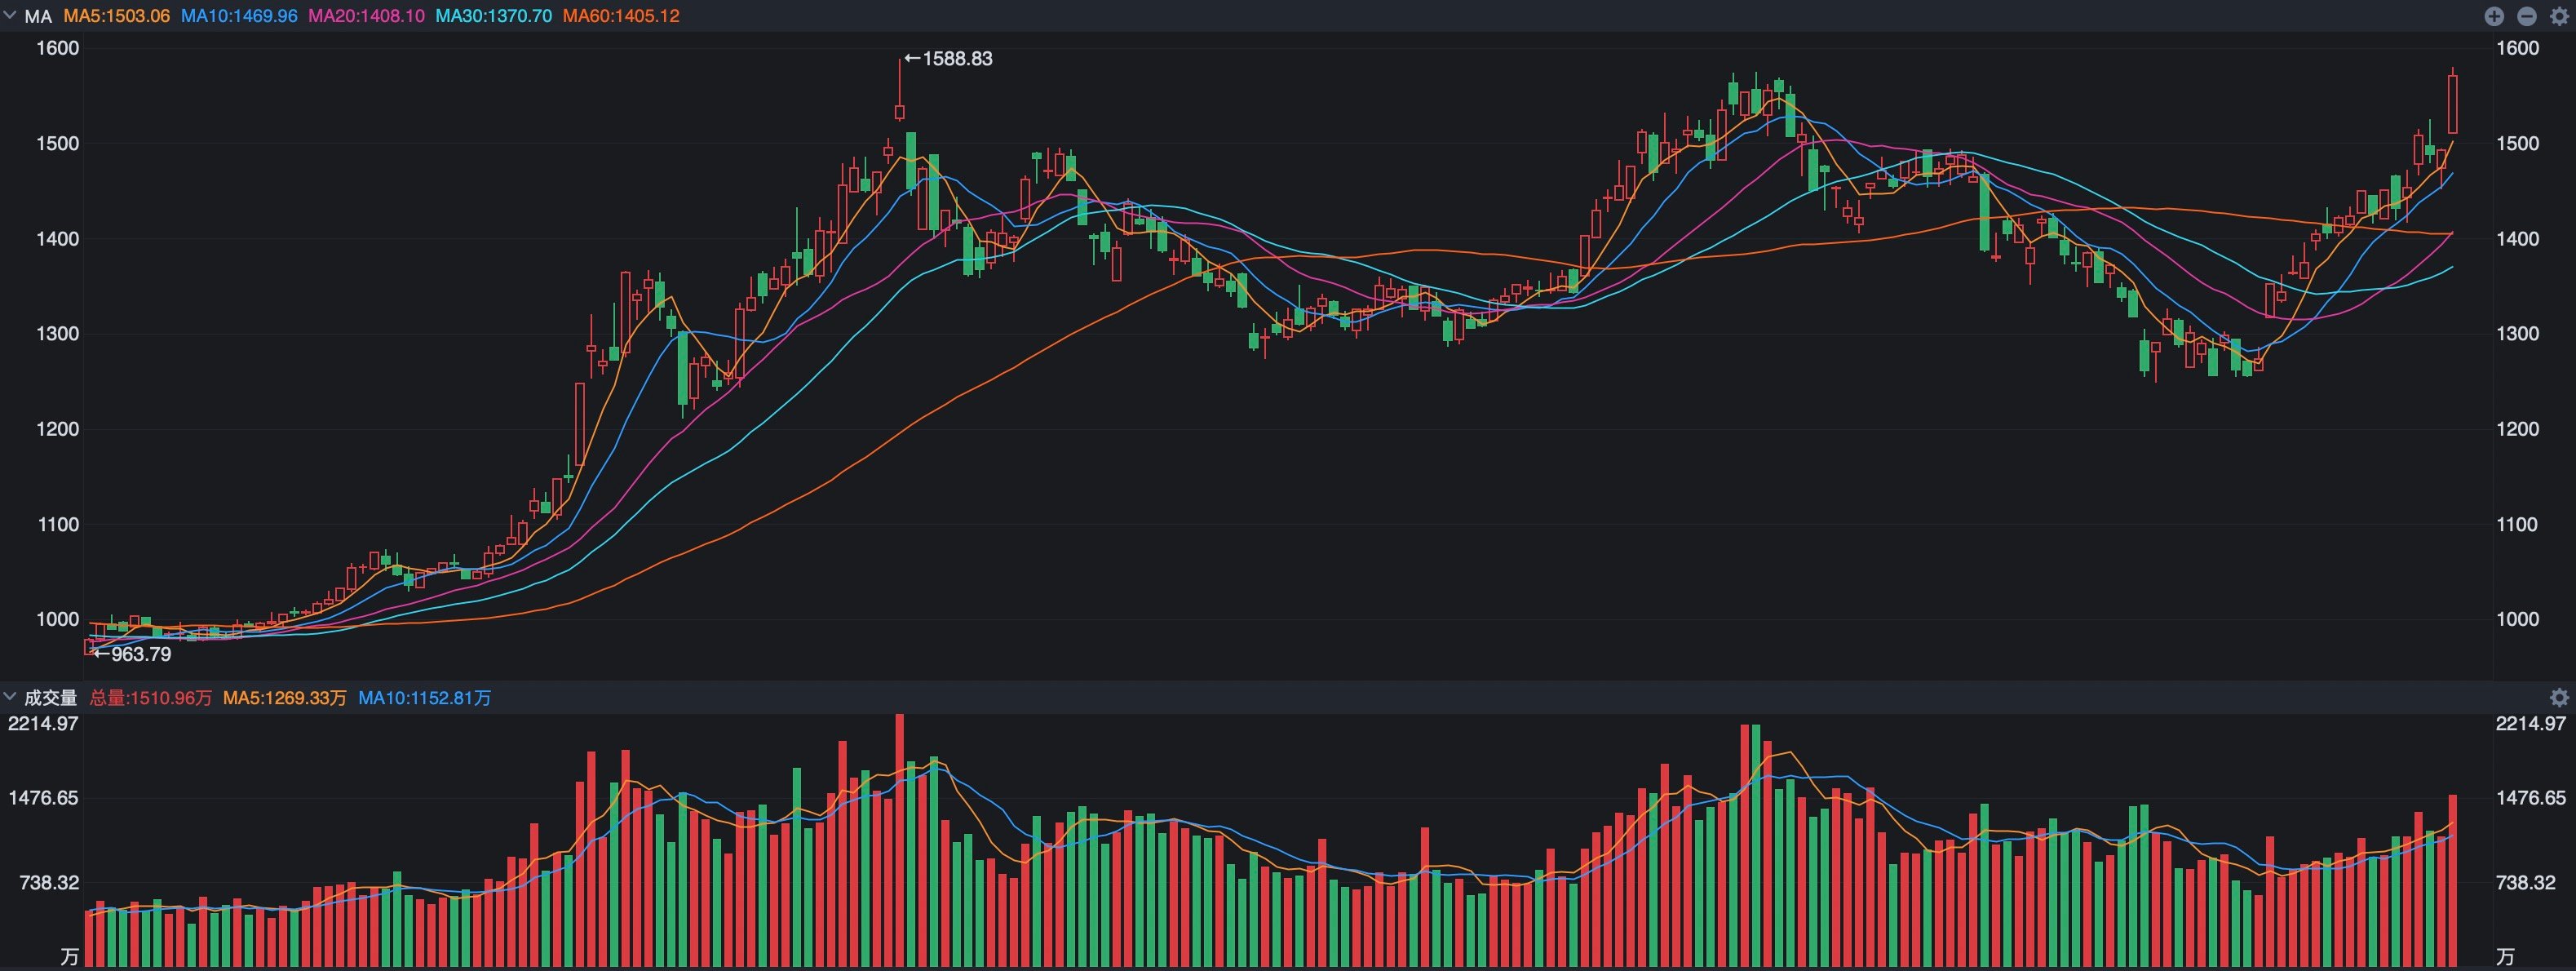Collapse the 成交量 volume panel chevron

point(11,696)
